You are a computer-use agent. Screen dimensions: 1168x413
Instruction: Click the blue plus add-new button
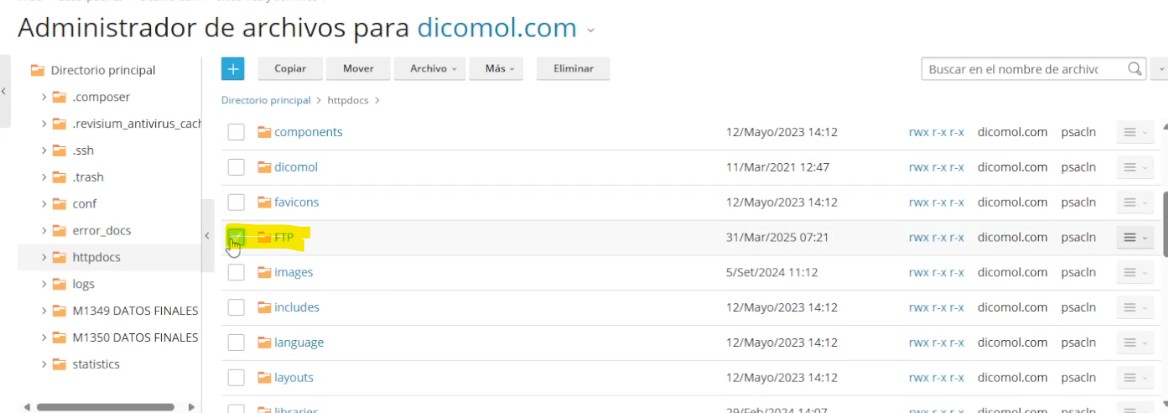(x=233, y=69)
